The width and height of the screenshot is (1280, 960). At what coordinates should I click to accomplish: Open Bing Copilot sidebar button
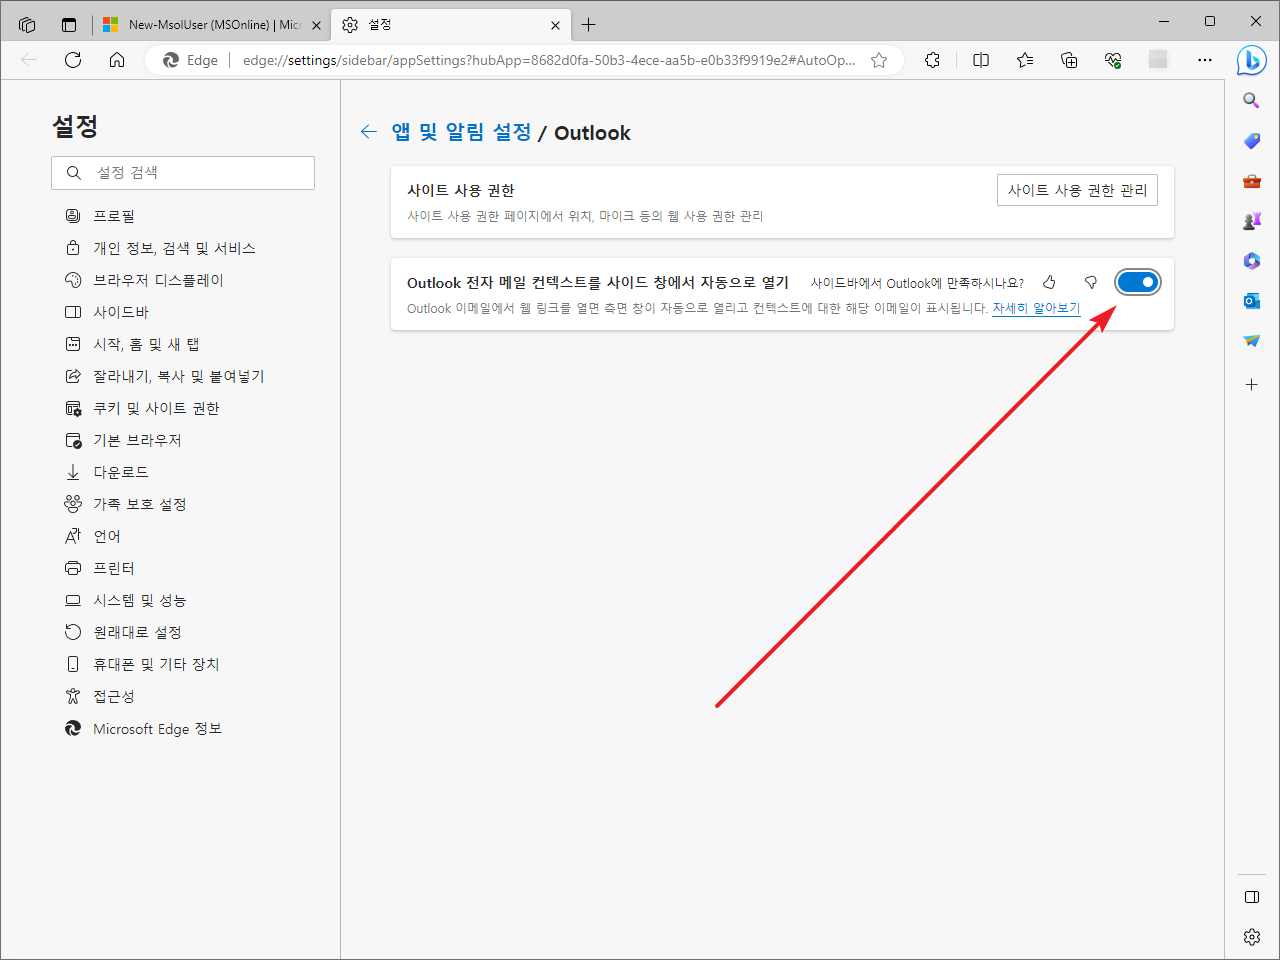coord(1251,60)
